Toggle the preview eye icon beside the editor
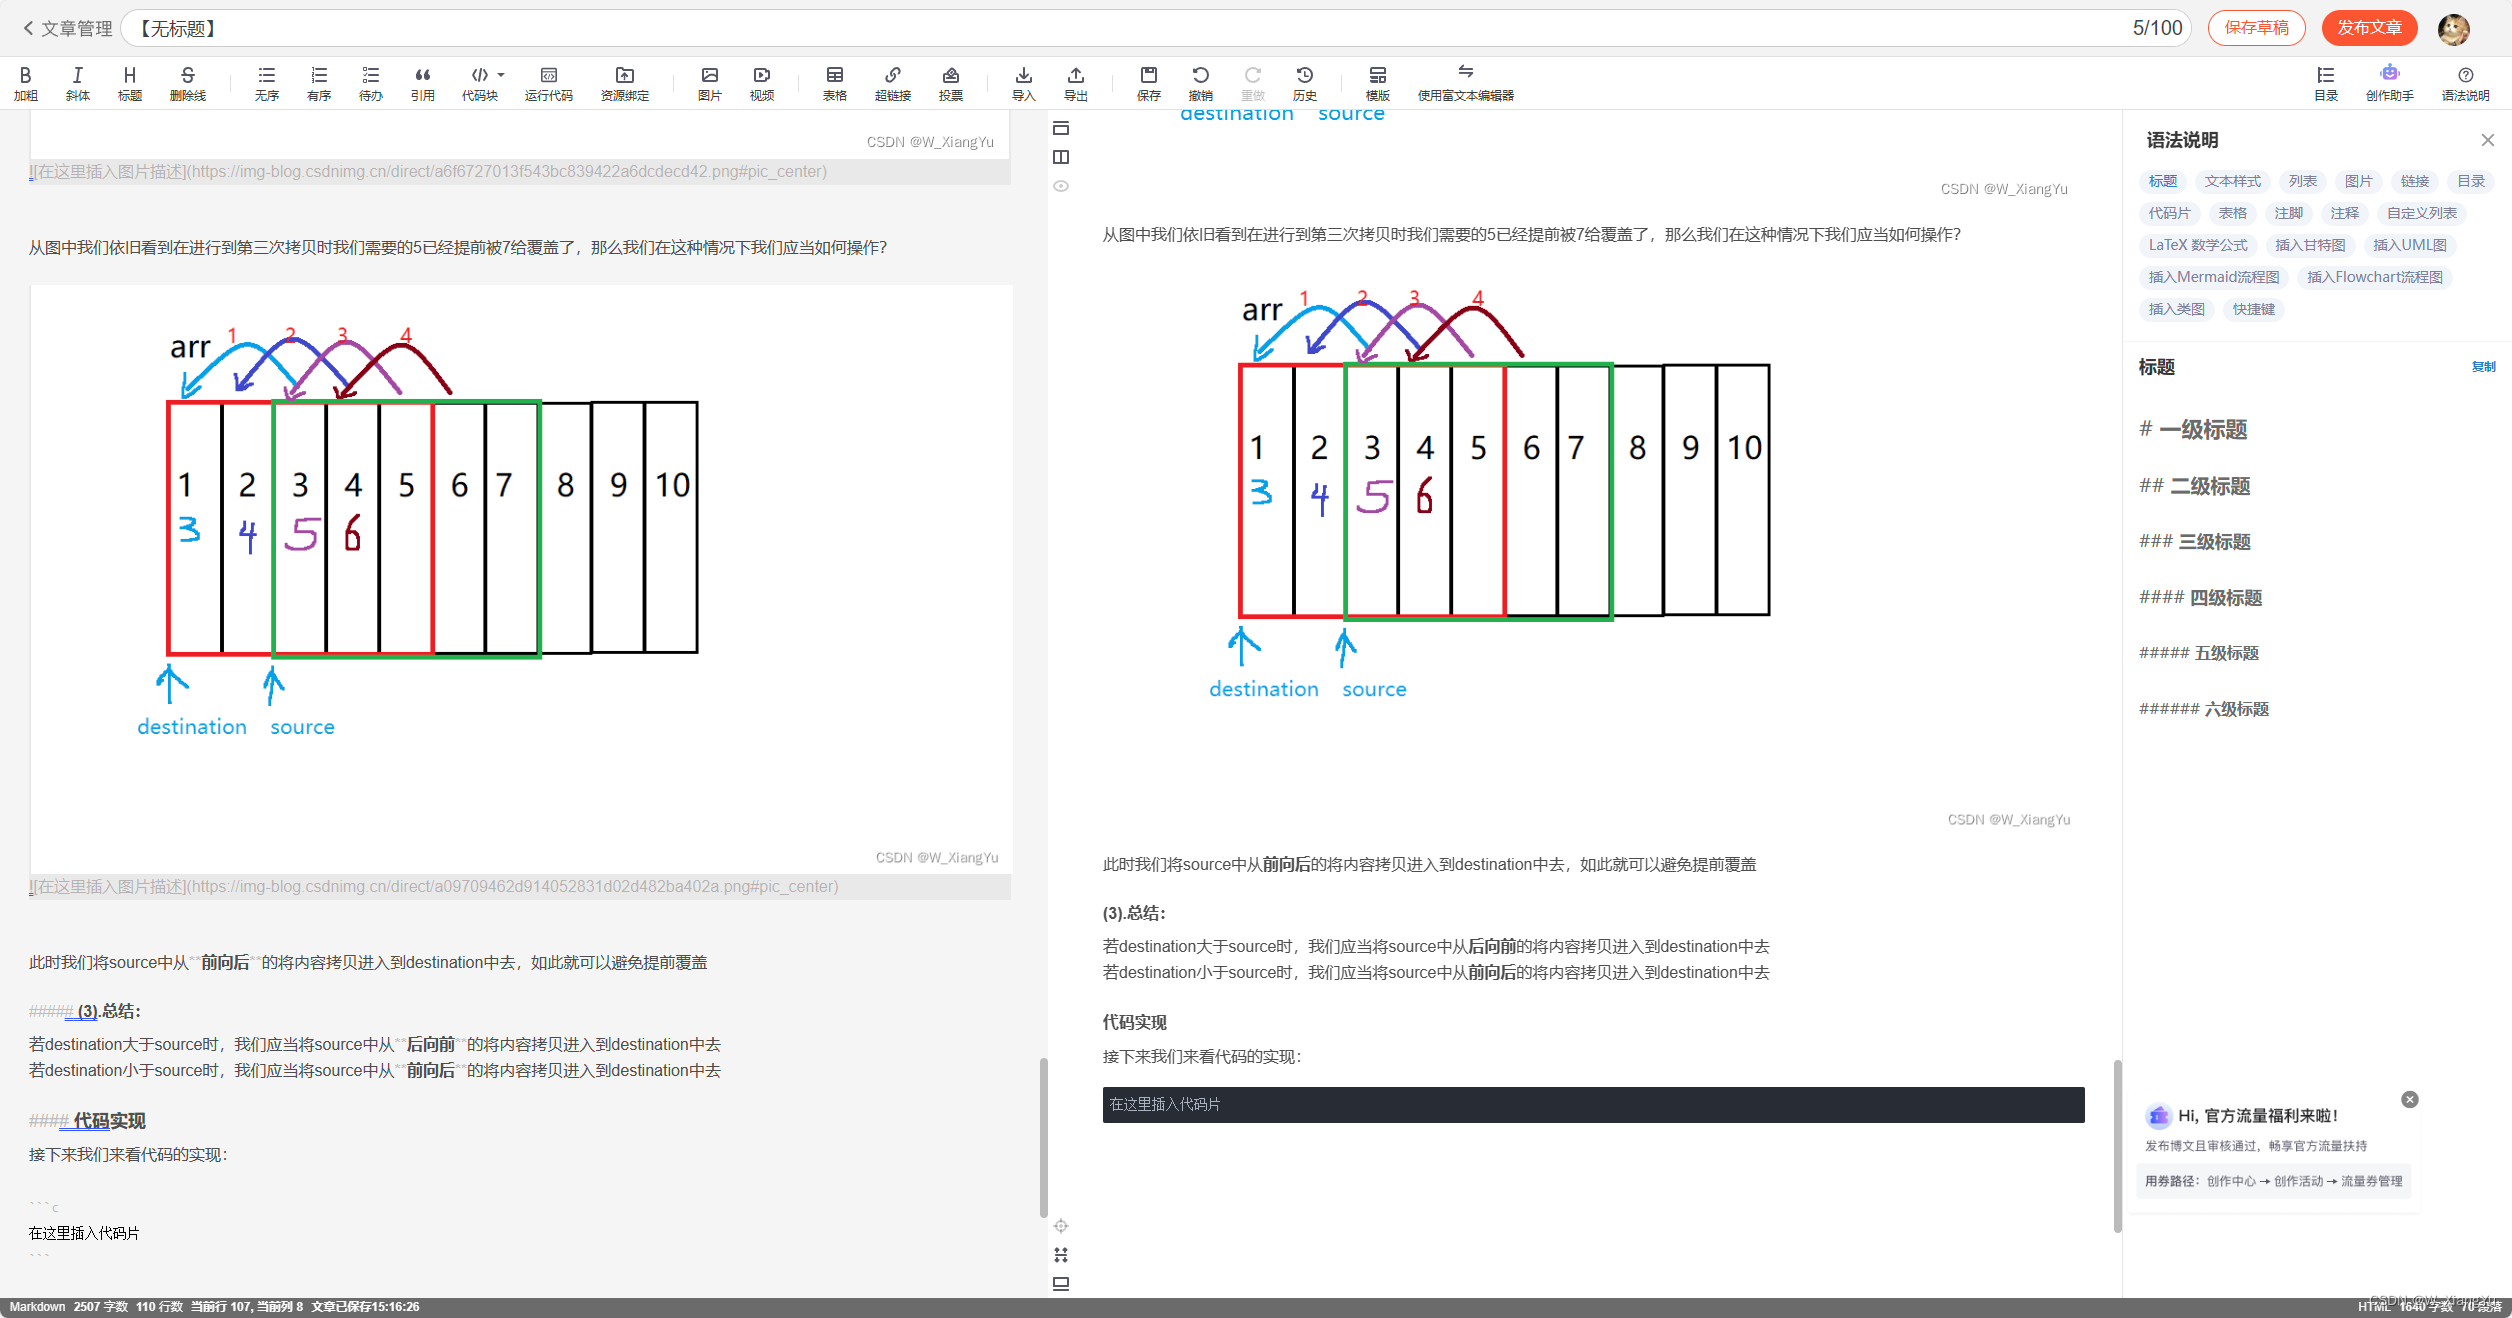The height and width of the screenshot is (1318, 2512). (1061, 186)
